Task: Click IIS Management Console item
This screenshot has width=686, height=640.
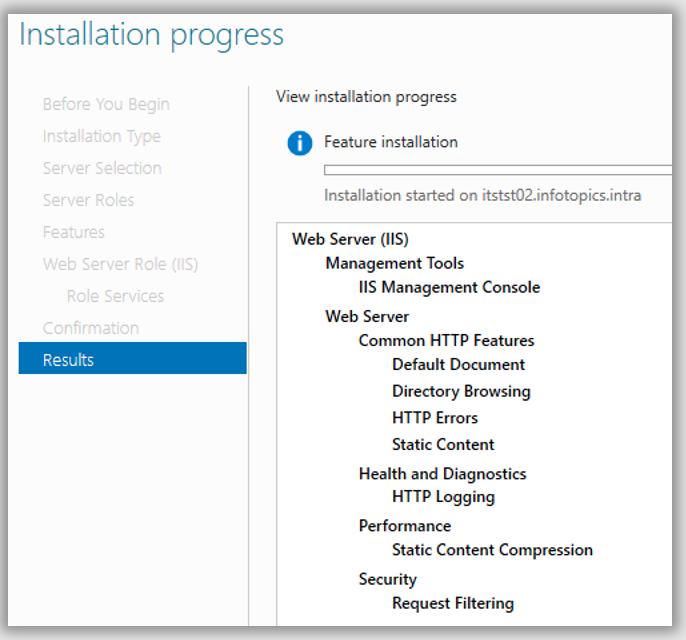Action: 449,287
